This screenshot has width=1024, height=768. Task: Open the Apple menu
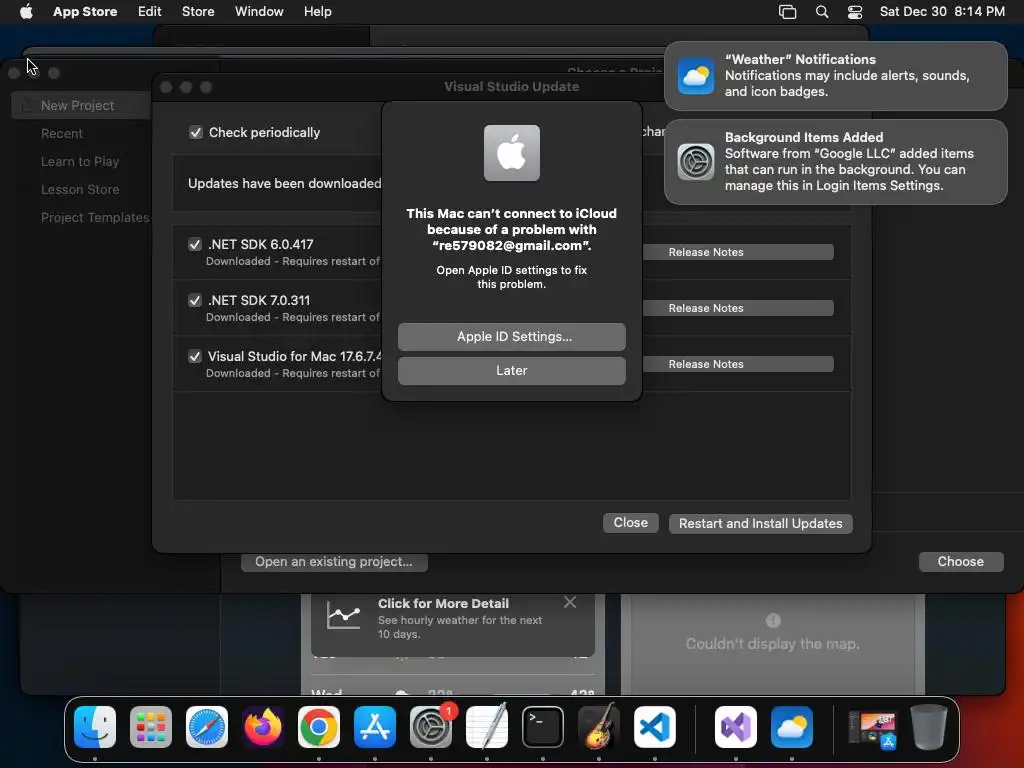[26, 11]
